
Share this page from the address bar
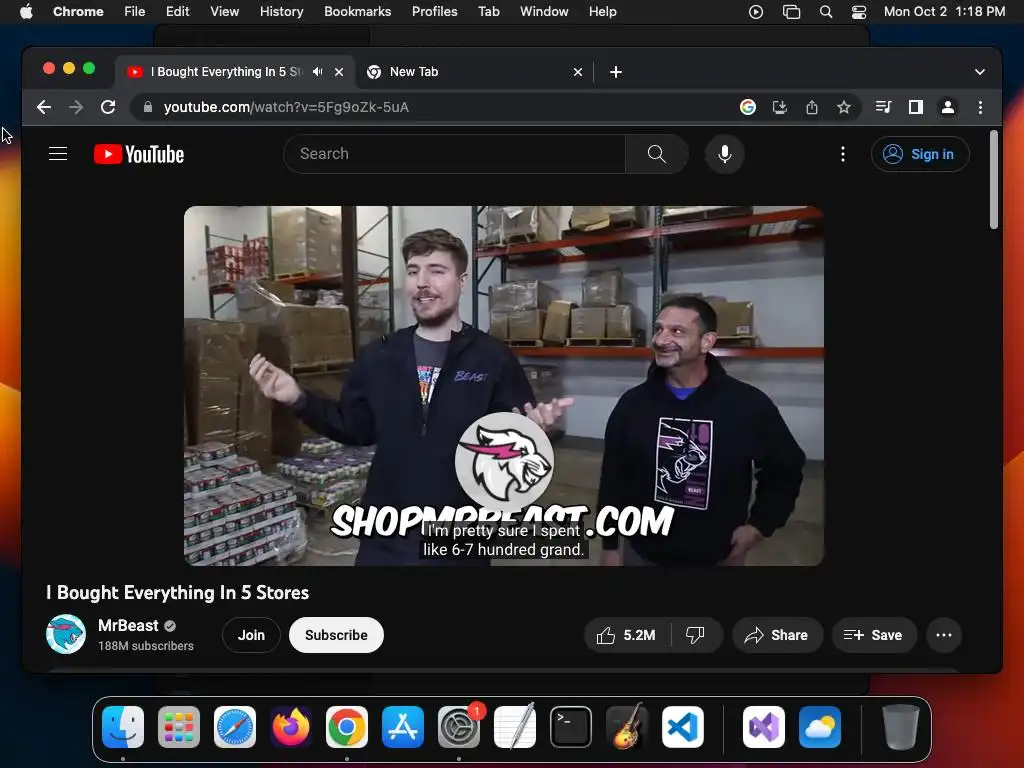pyautogui.click(x=812, y=107)
